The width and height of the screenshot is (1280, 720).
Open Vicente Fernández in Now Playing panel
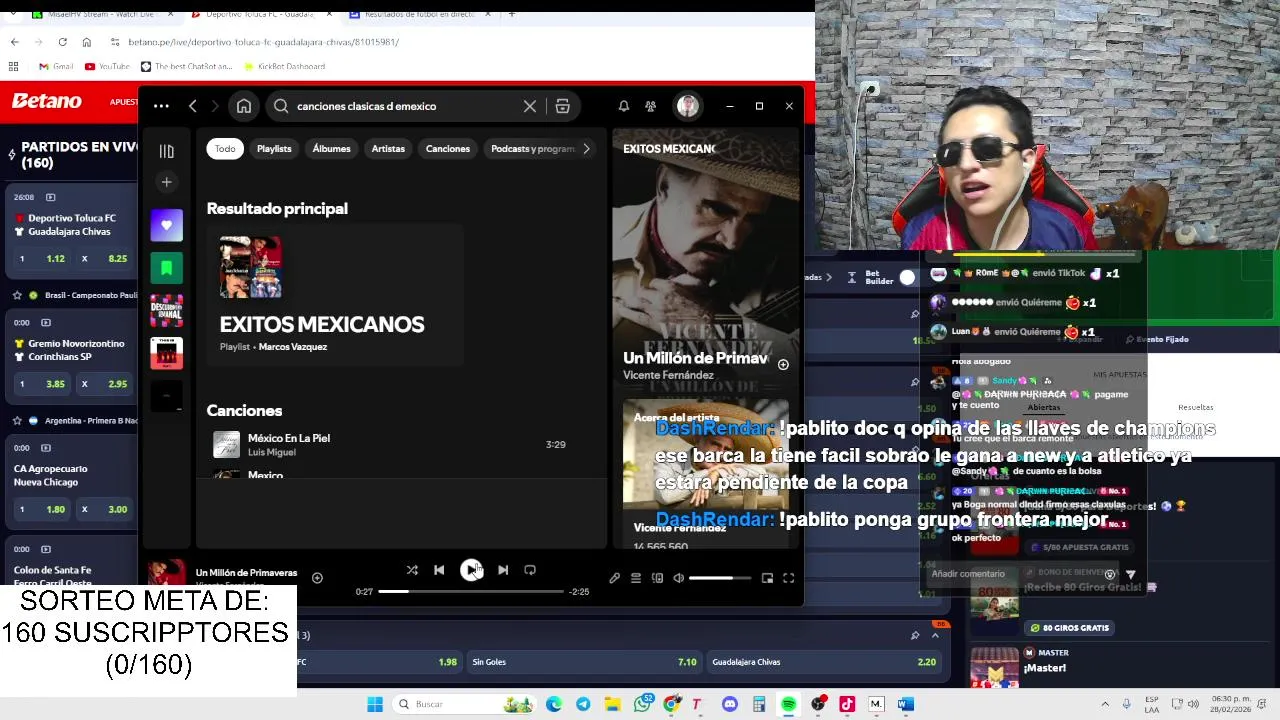[668, 375]
